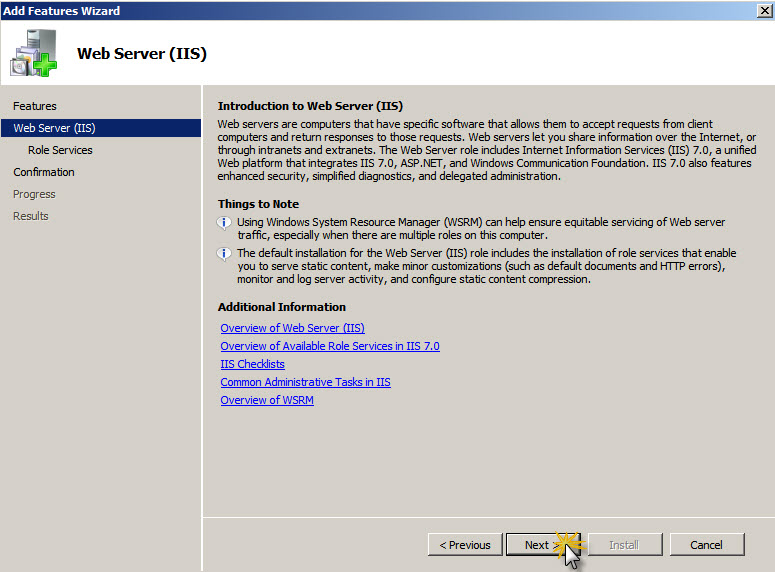775x572 pixels.
Task: Open Overview of Web Server (IIS) link
Action: tap(293, 328)
